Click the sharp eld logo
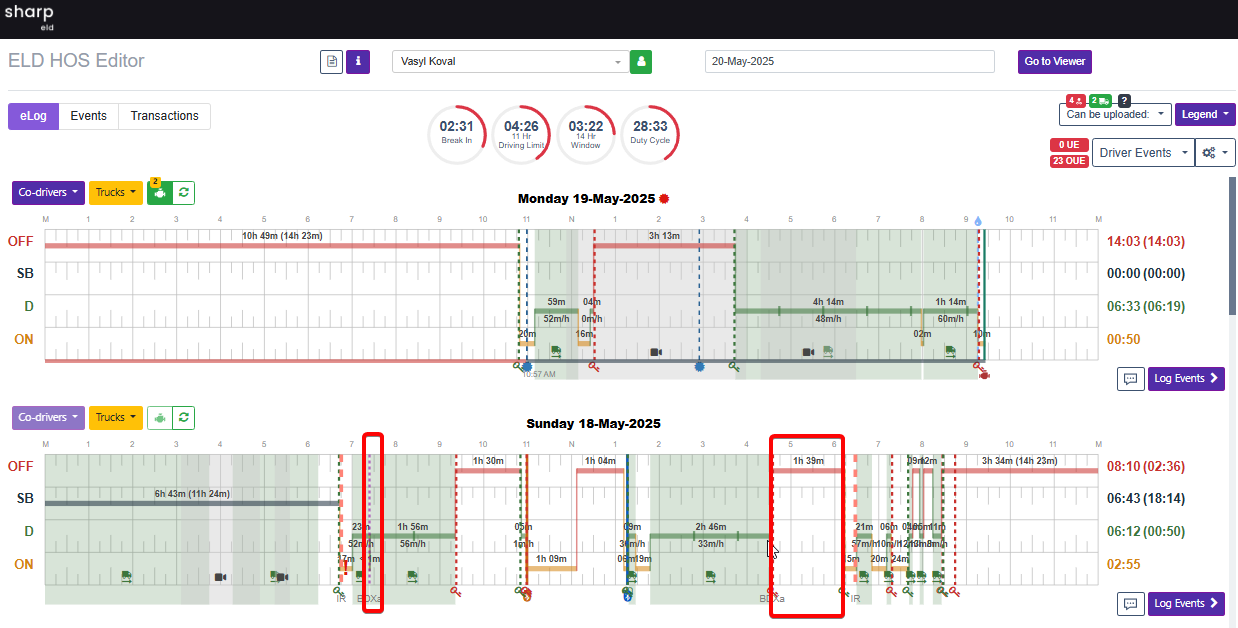 29,18
